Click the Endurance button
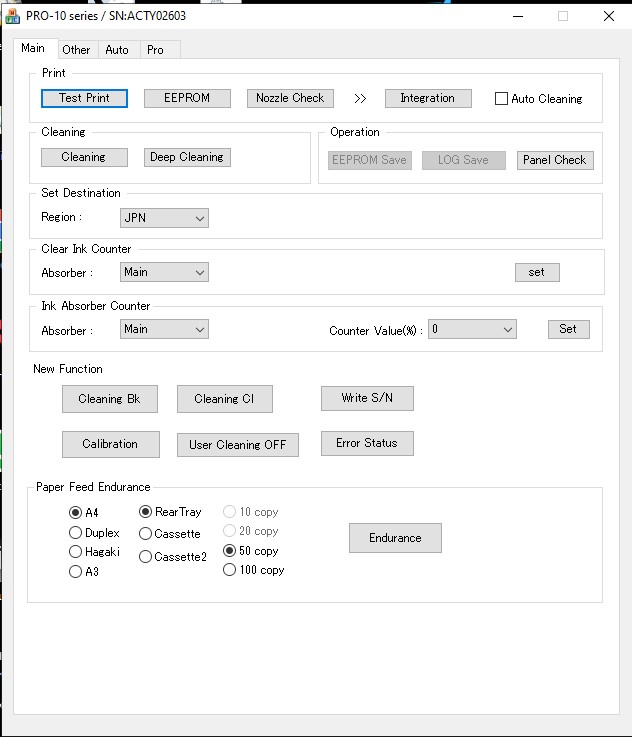This screenshot has width=632, height=737. click(x=395, y=538)
